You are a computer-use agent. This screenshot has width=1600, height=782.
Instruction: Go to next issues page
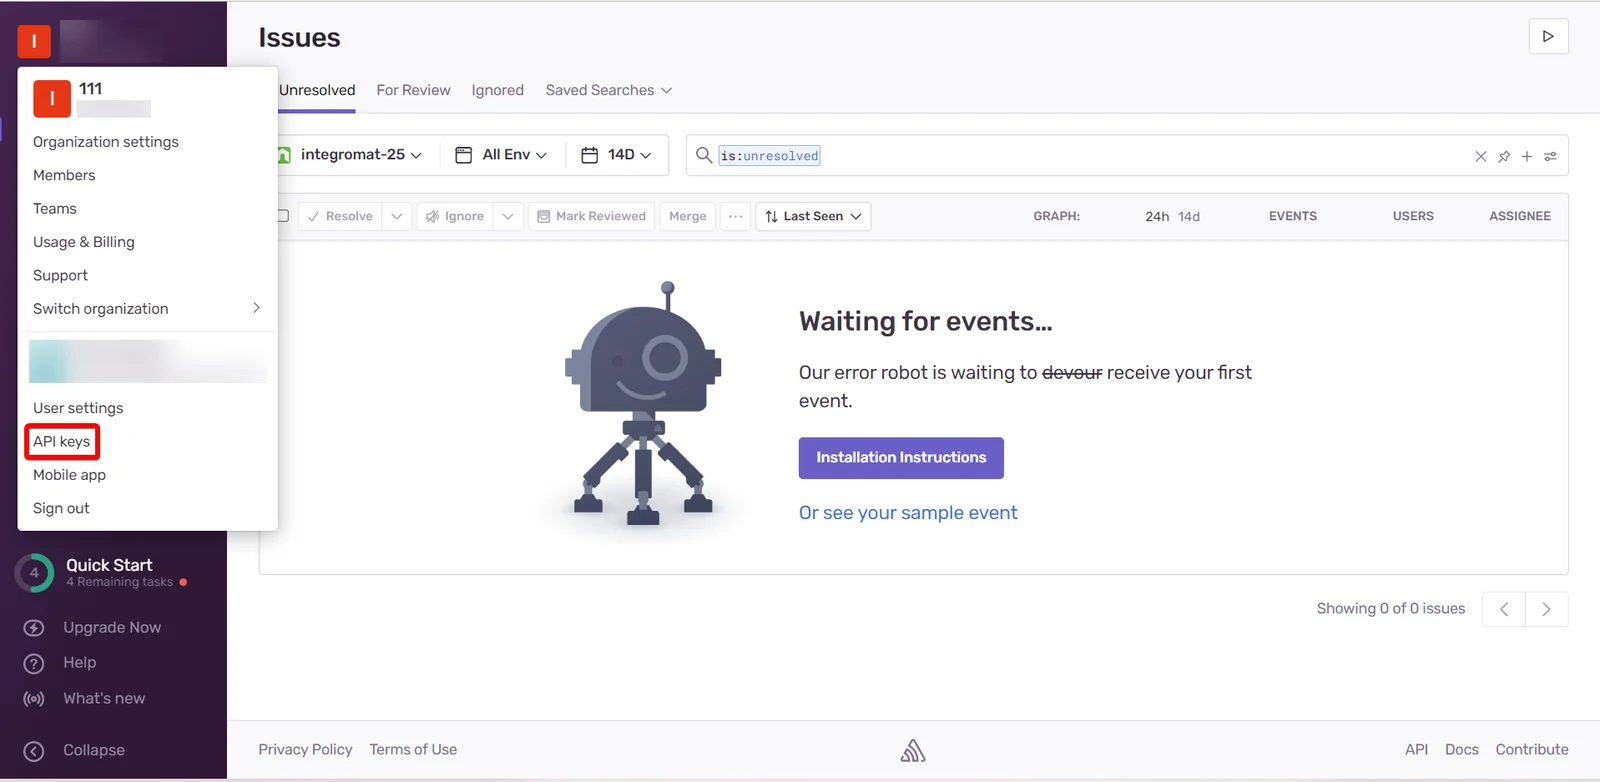pyautogui.click(x=1547, y=609)
